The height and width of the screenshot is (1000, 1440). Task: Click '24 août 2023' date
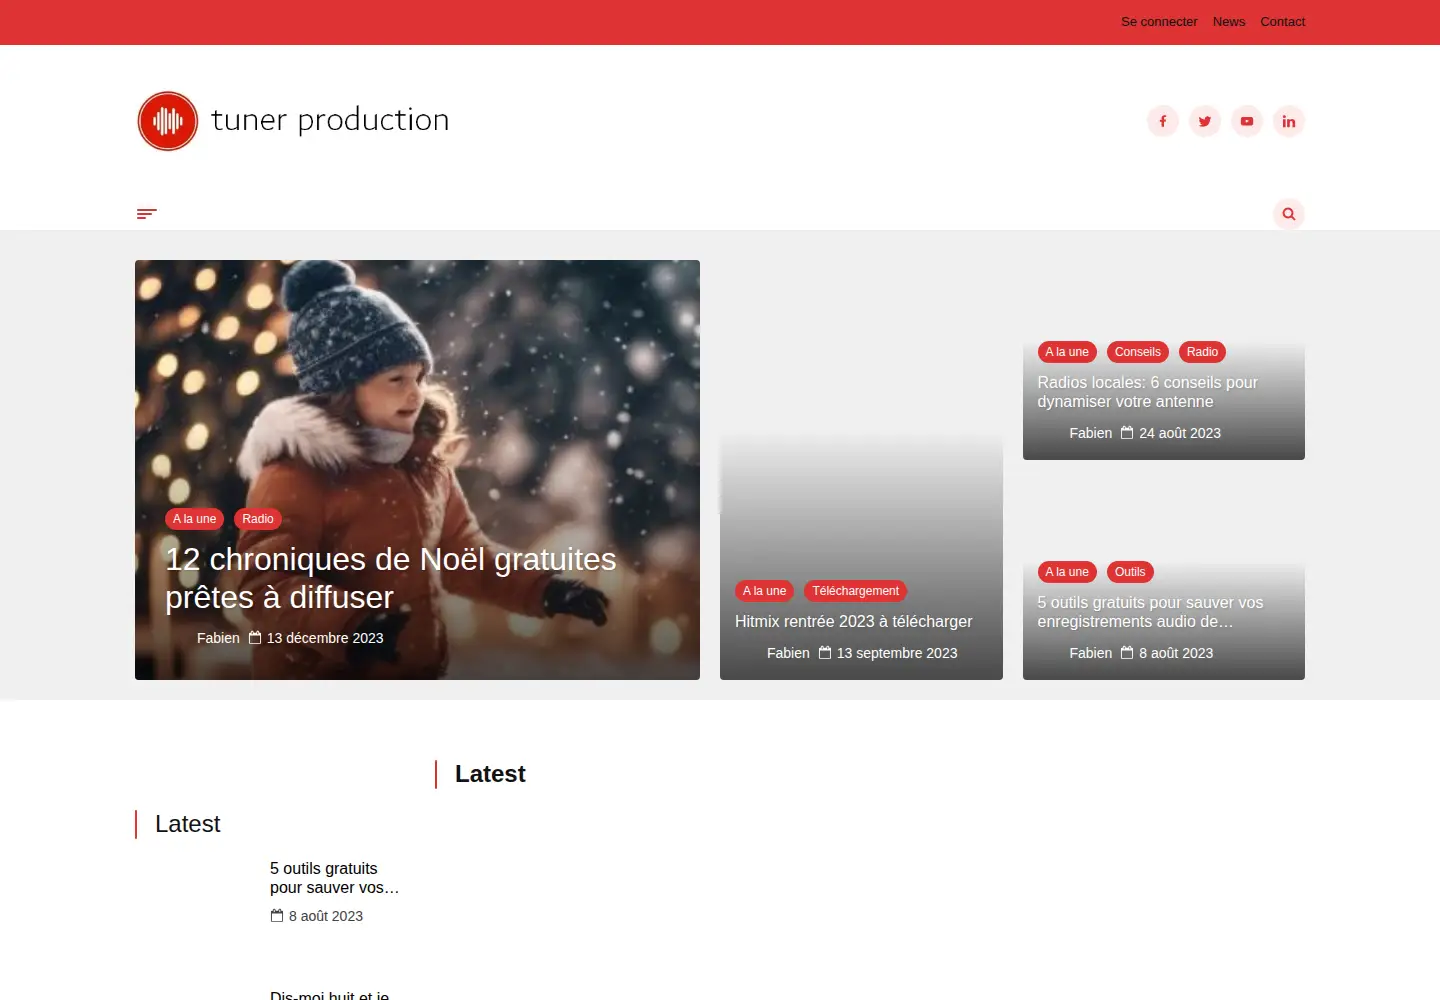click(1180, 433)
